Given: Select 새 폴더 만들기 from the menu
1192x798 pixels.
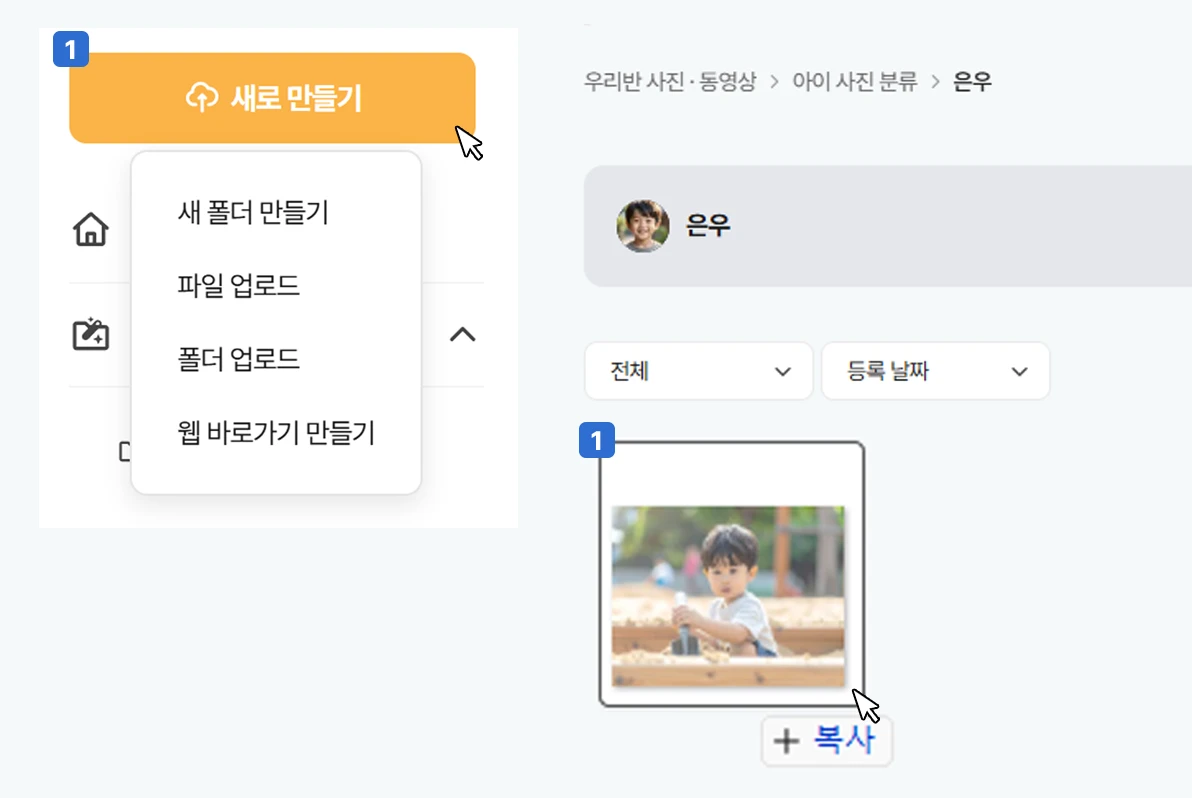Looking at the screenshot, I should [x=253, y=212].
